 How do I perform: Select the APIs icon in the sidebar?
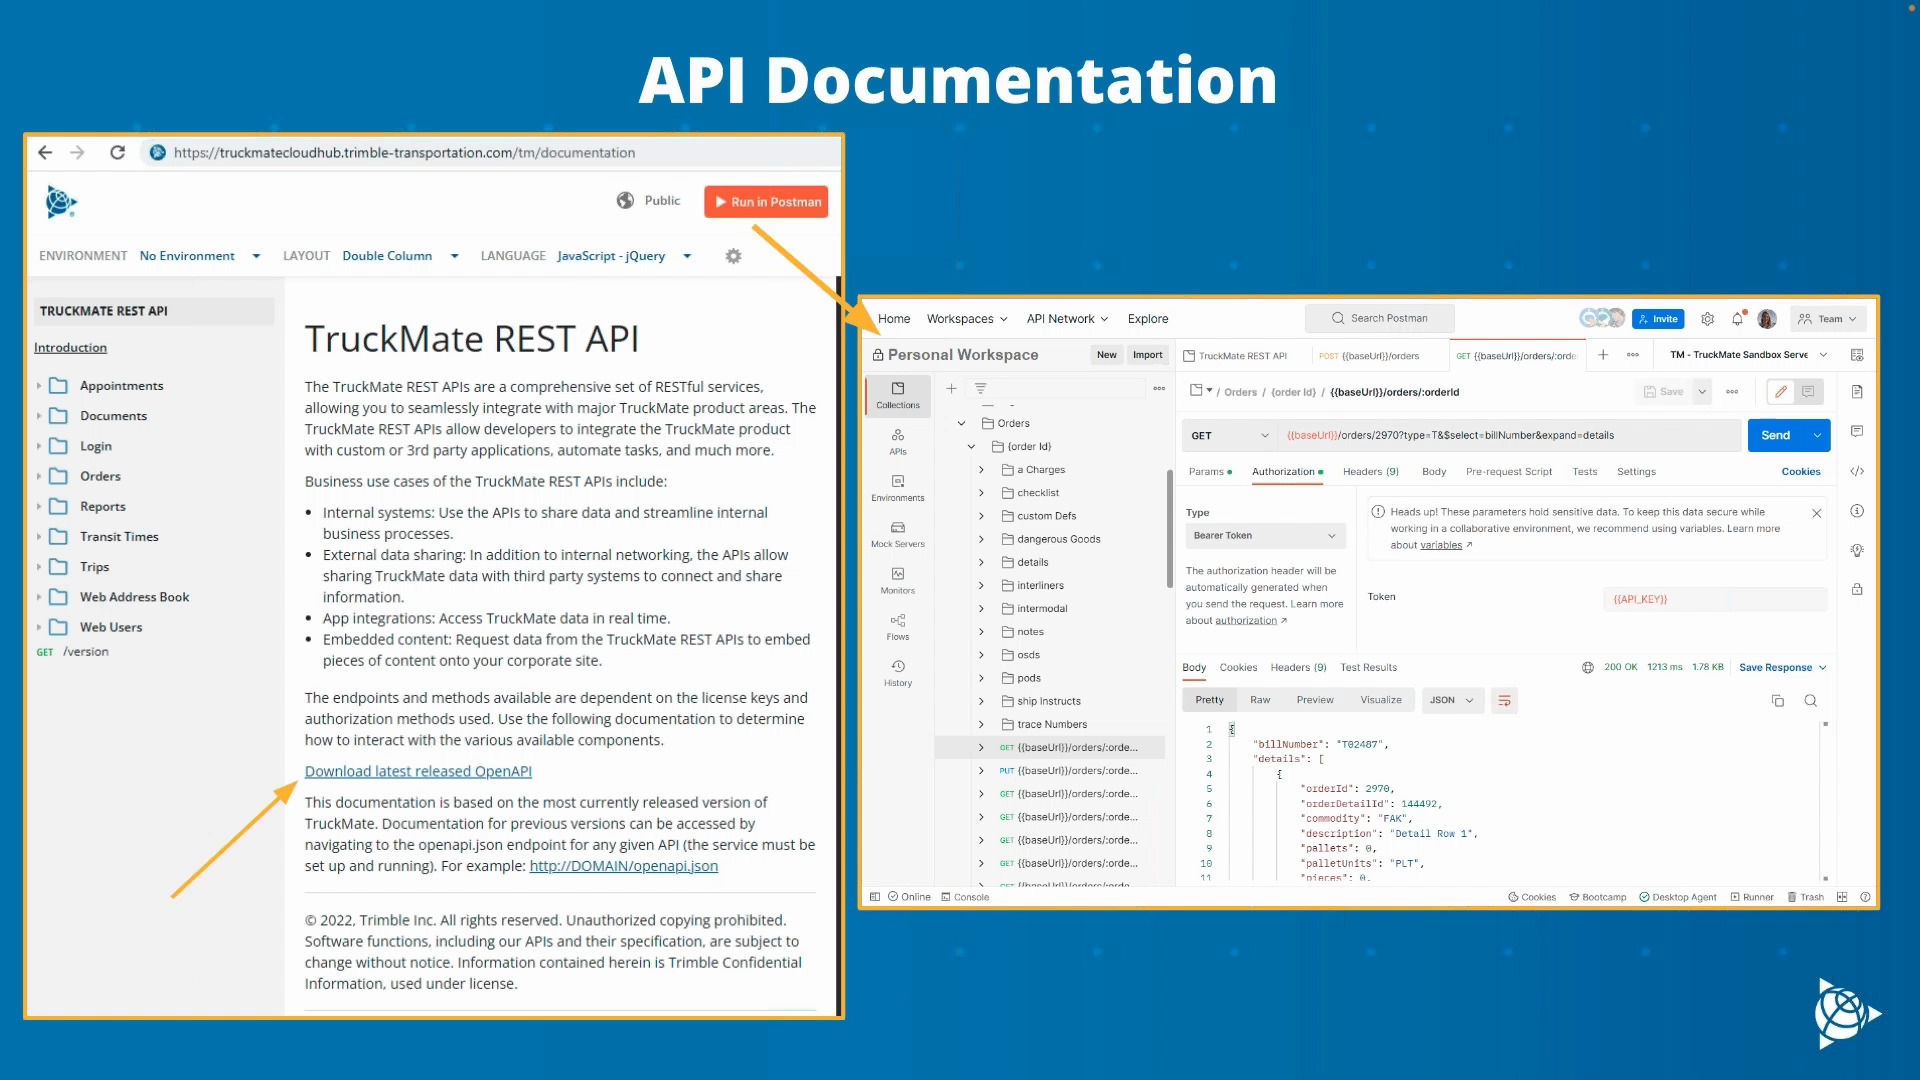pos(897,441)
